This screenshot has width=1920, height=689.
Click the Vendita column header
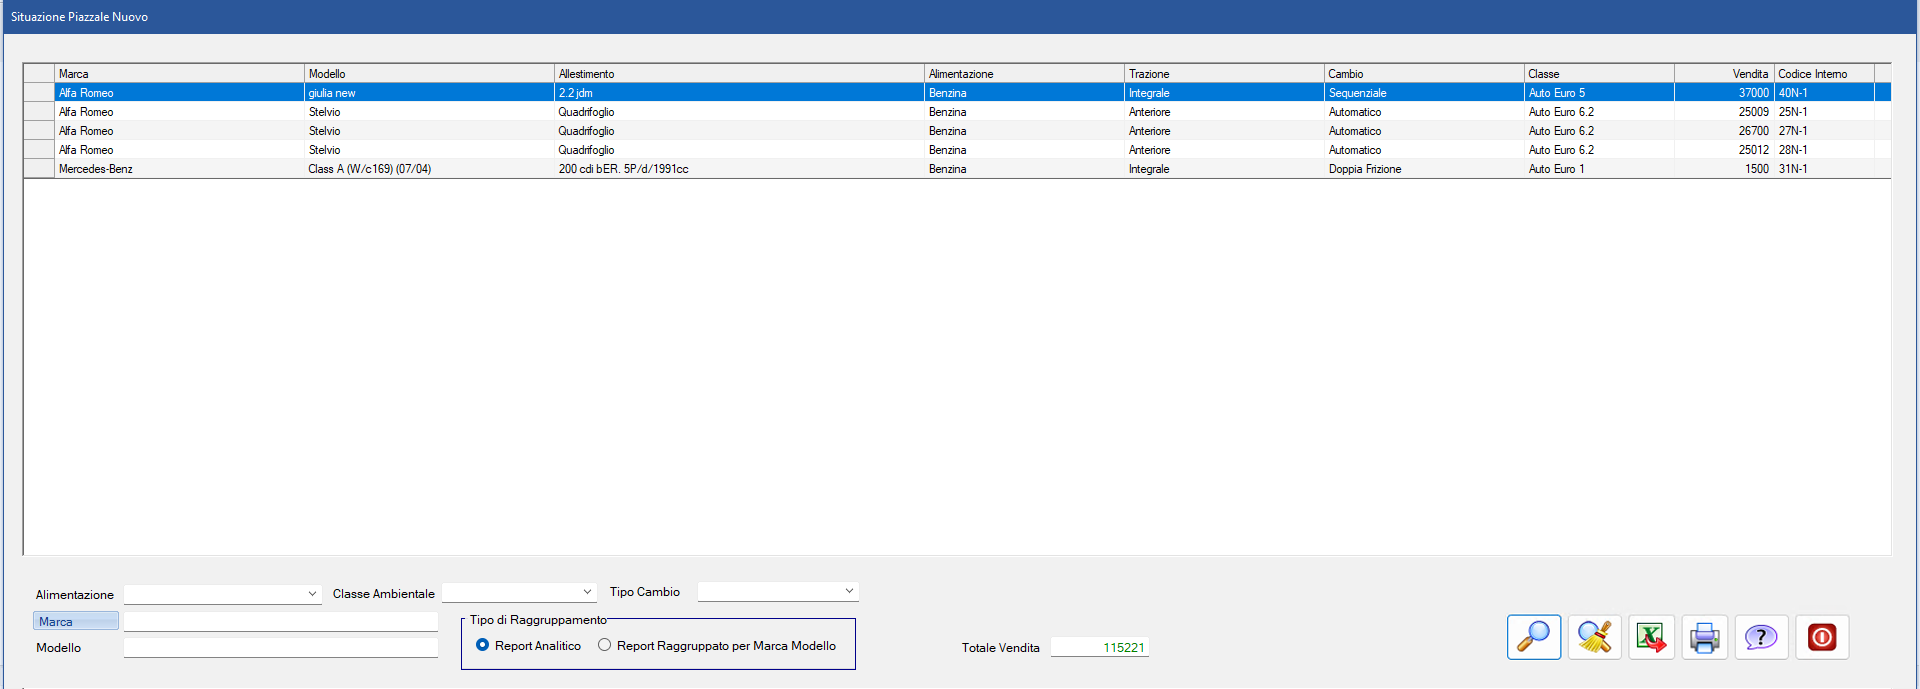point(1724,74)
